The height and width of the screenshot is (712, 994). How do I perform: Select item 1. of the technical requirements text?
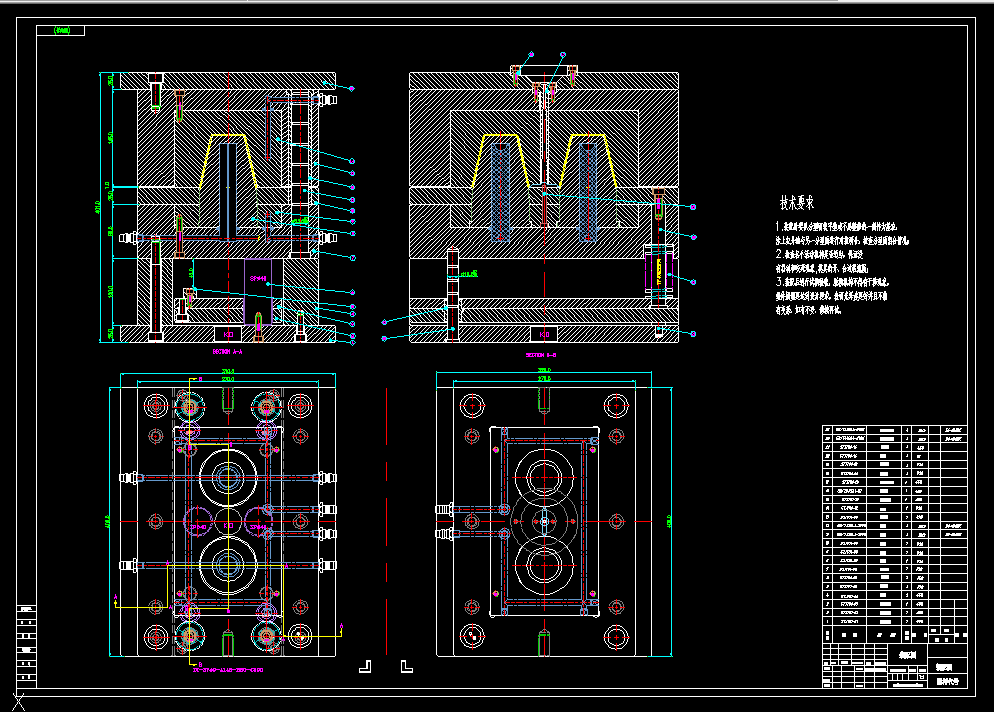(842, 233)
